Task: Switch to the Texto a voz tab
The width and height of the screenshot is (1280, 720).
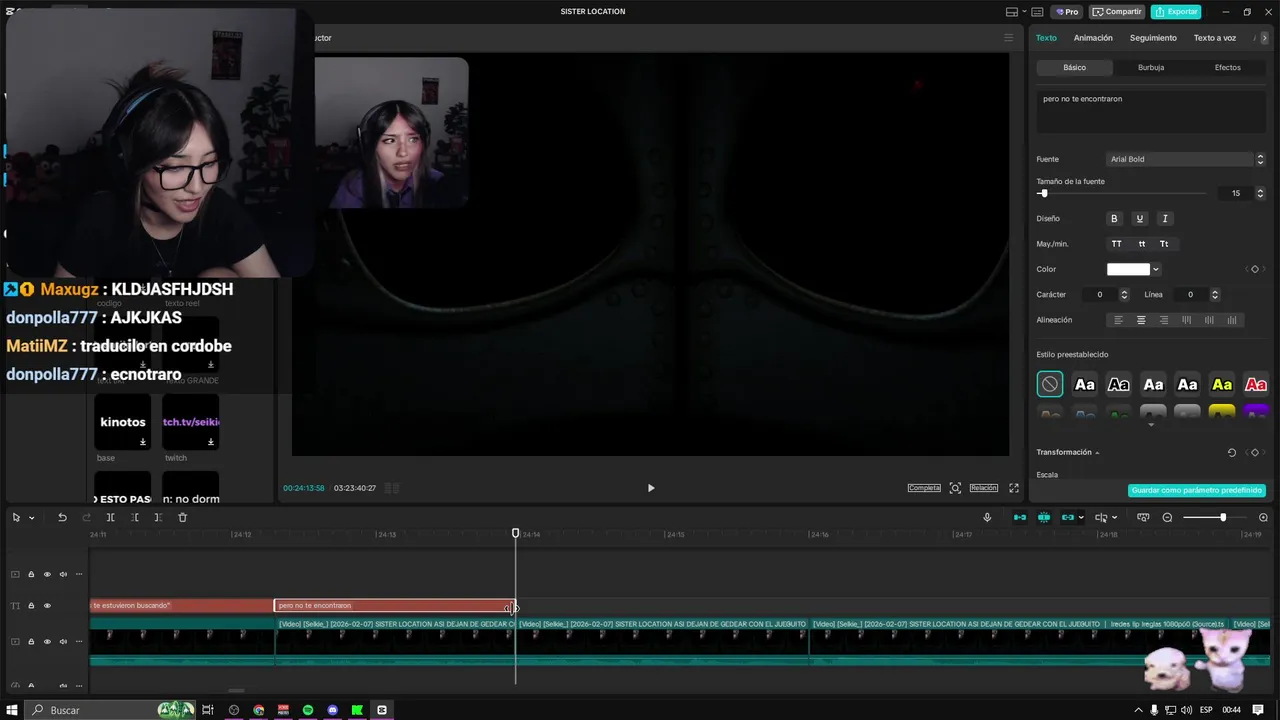Action: coord(1215,38)
